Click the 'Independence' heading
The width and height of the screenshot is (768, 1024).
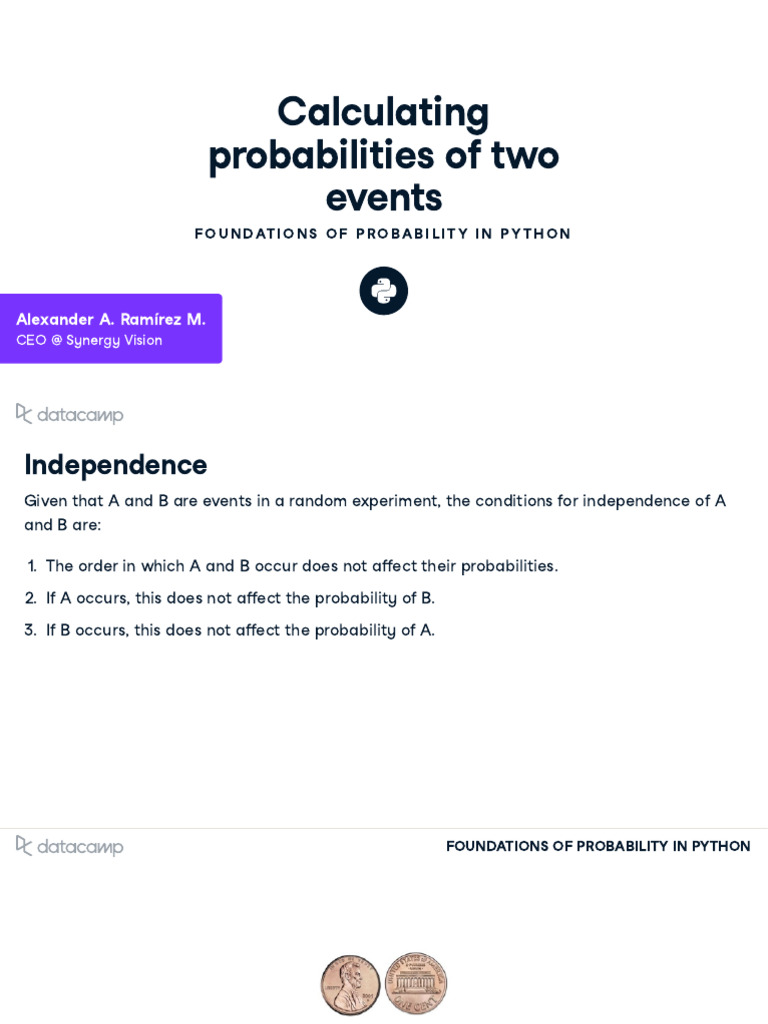pos(116,465)
